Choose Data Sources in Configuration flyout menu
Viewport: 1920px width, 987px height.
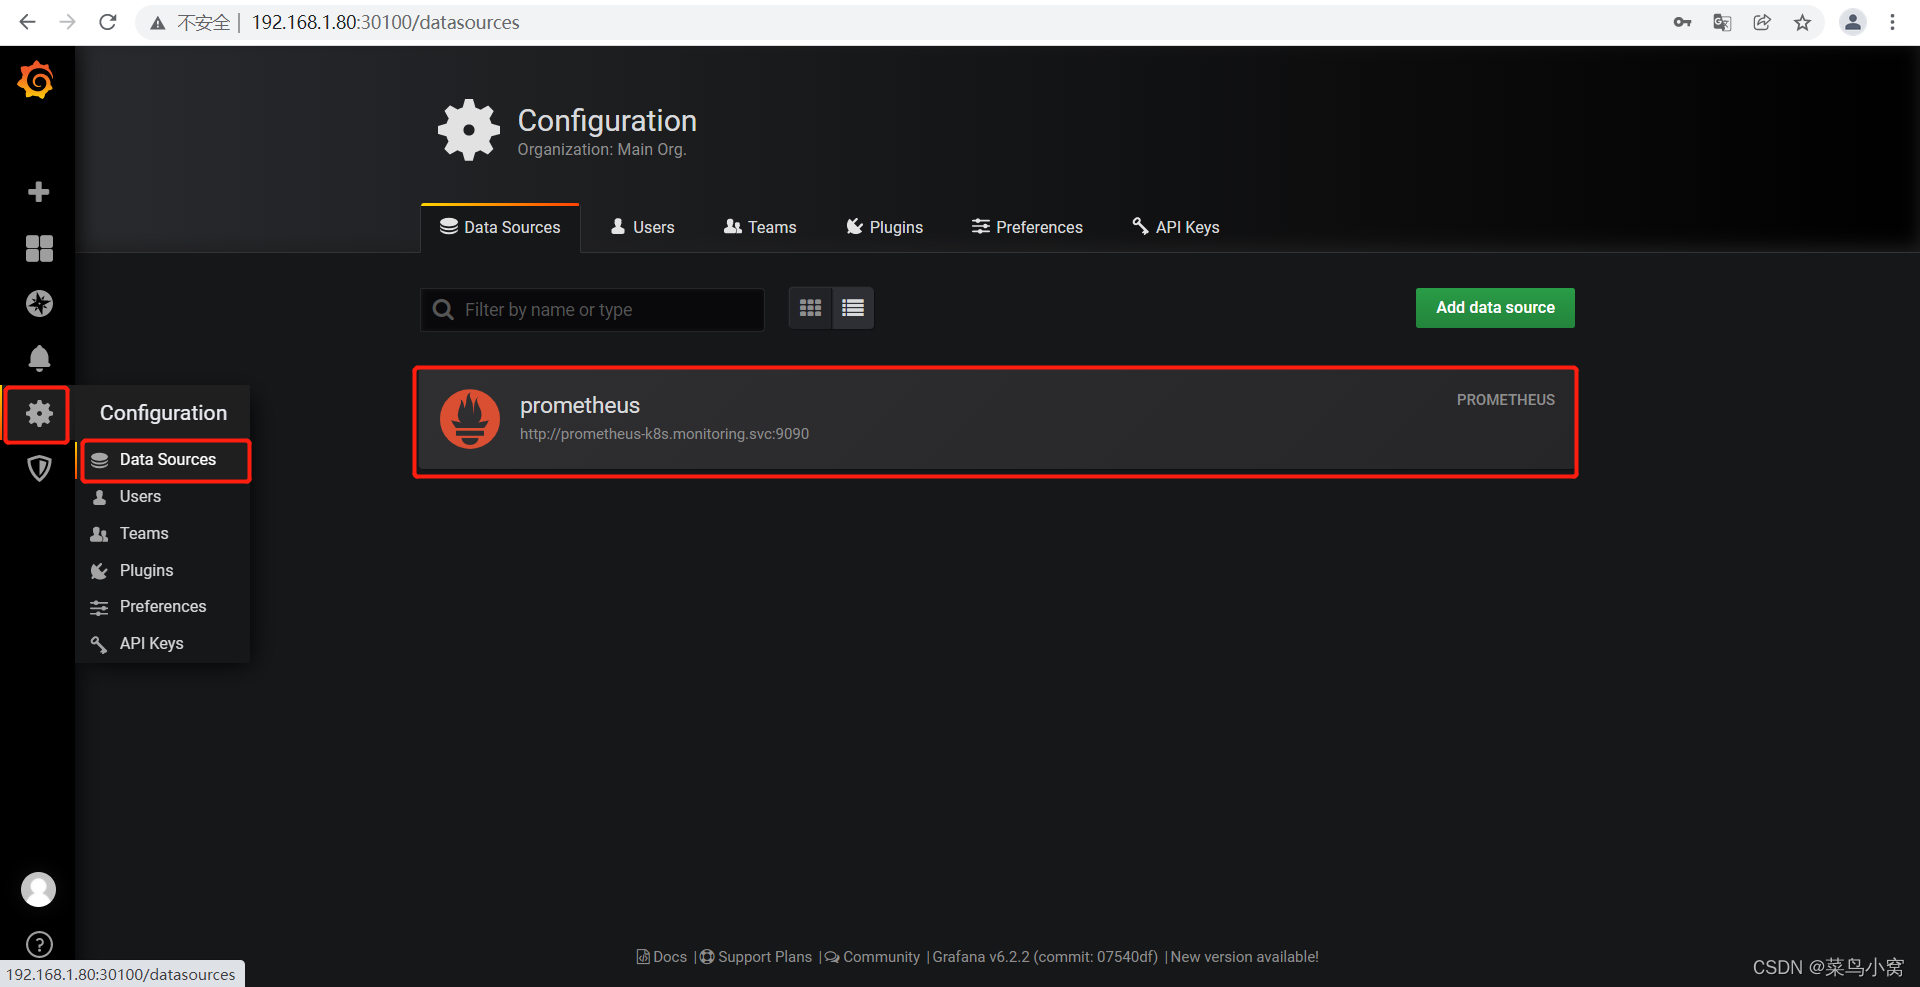tap(165, 460)
